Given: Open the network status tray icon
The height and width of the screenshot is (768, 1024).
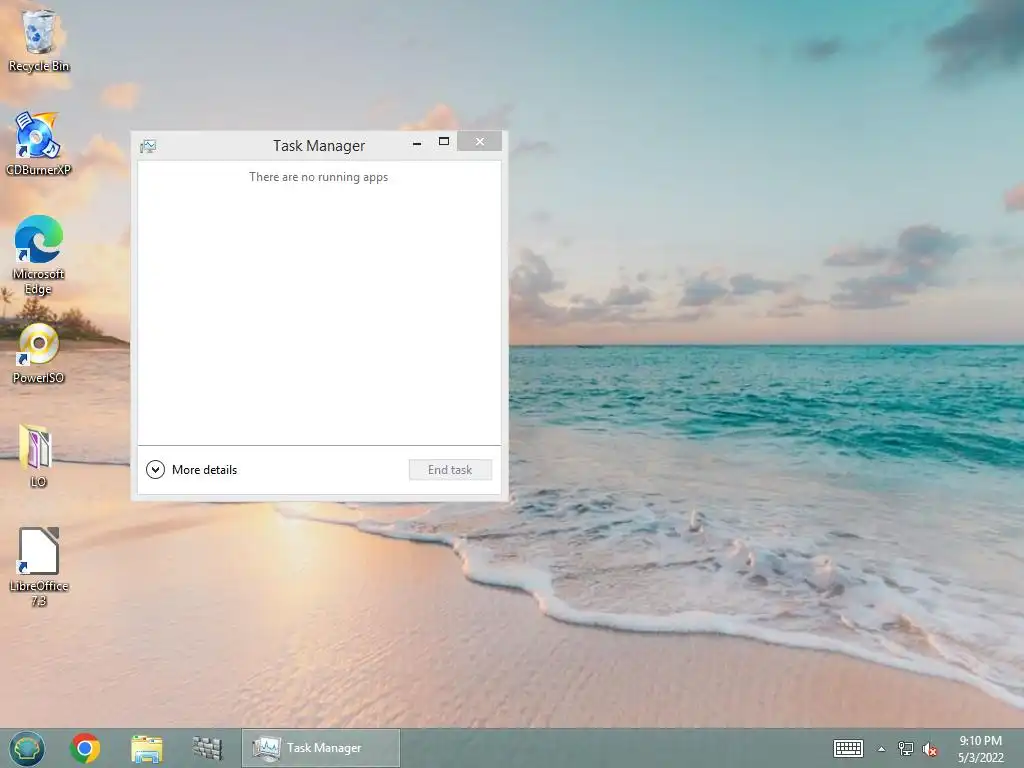Looking at the screenshot, I should (x=906, y=748).
